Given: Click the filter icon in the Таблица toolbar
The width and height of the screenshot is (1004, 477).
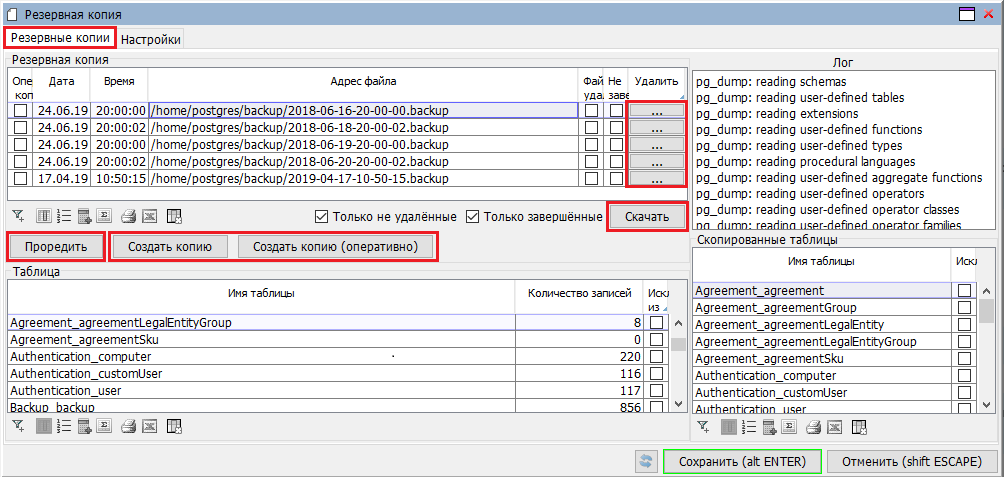Looking at the screenshot, I should tap(18, 427).
